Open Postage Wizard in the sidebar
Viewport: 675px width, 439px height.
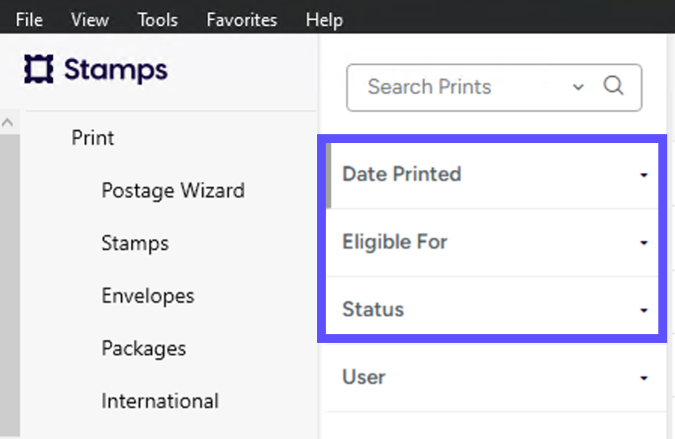coord(173,190)
